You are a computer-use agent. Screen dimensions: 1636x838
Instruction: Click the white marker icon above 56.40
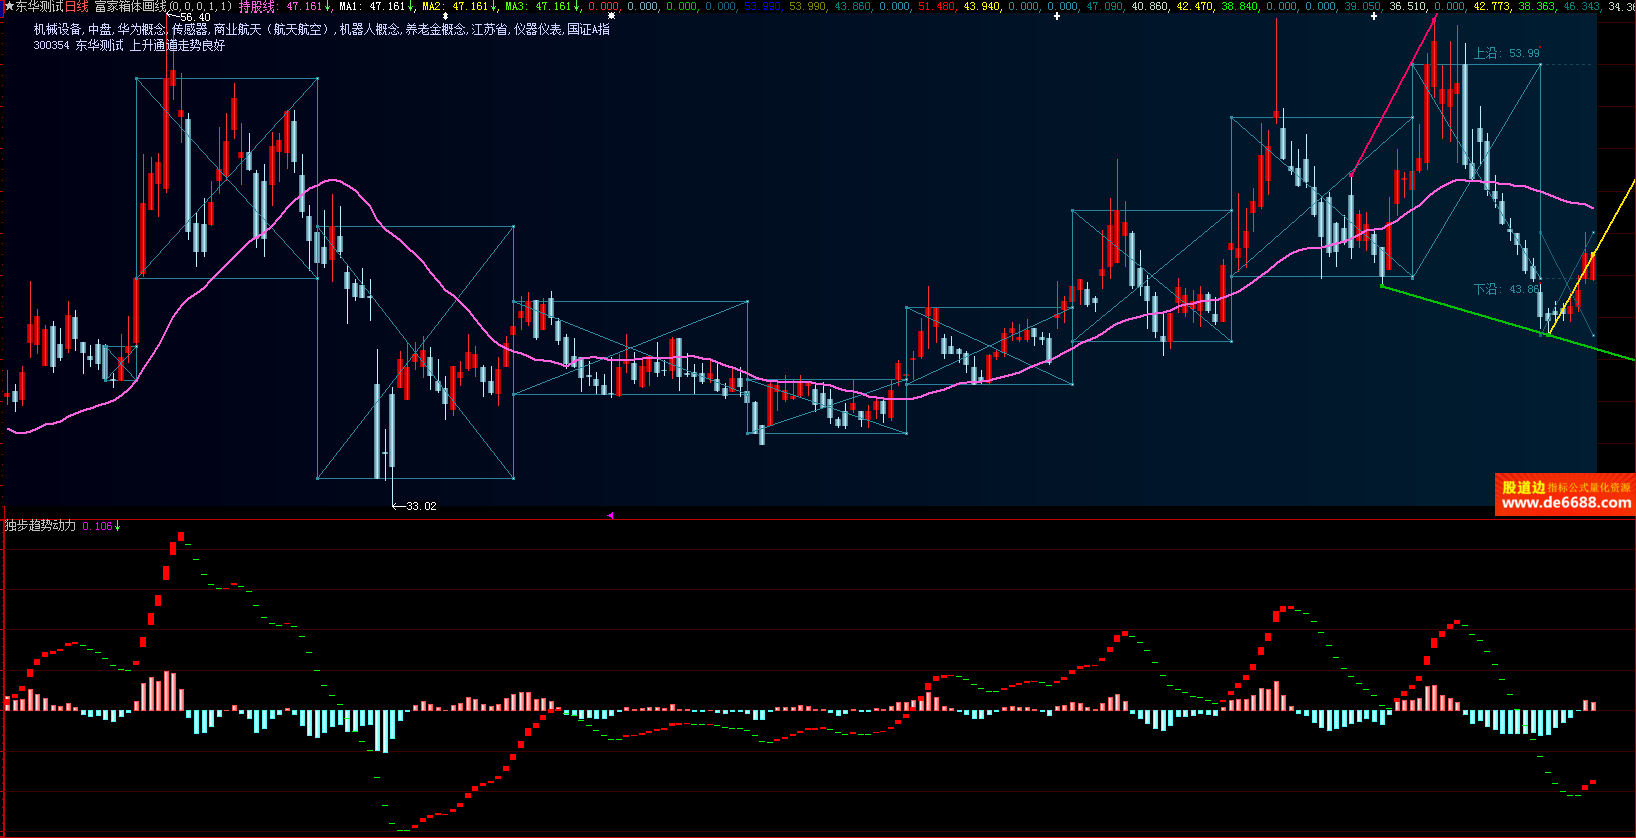pyautogui.click(x=445, y=16)
